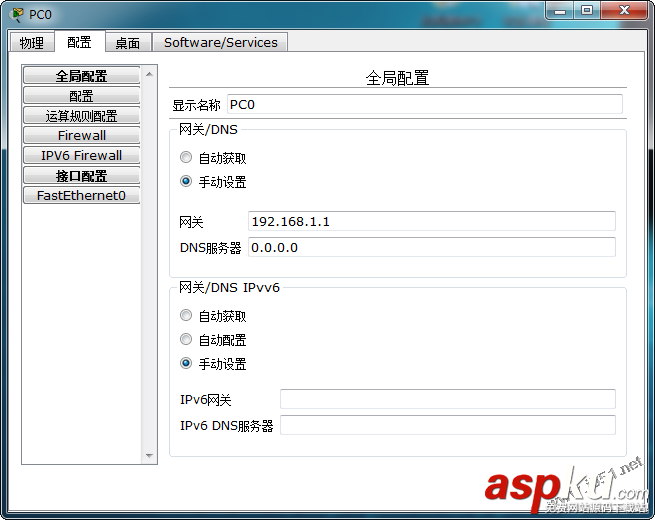Image resolution: width=655 pixels, height=520 pixels.
Task: Click the 接口配置 sidebar button
Action: [81, 175]
